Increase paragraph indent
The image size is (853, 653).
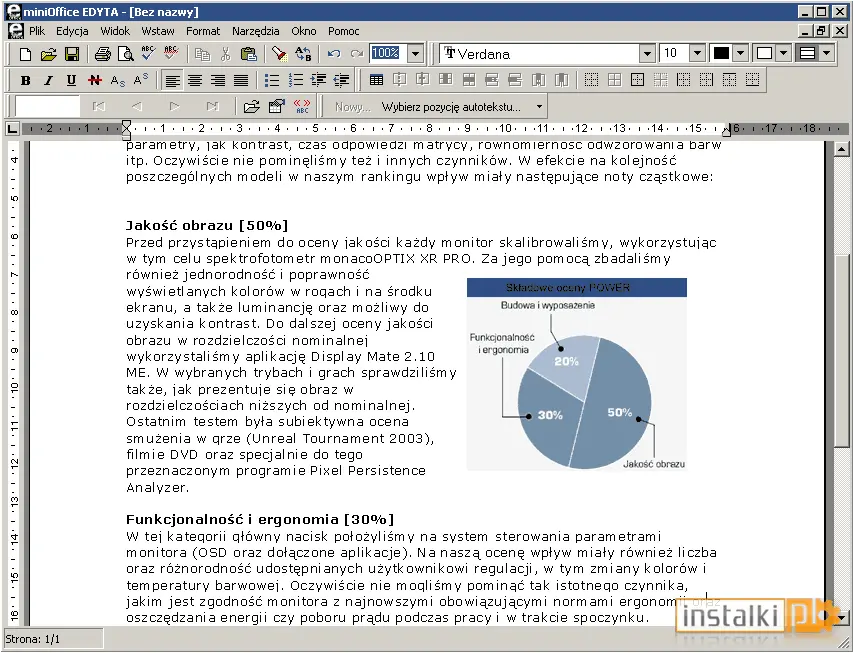pyautogui.click(x=318, y=81)
